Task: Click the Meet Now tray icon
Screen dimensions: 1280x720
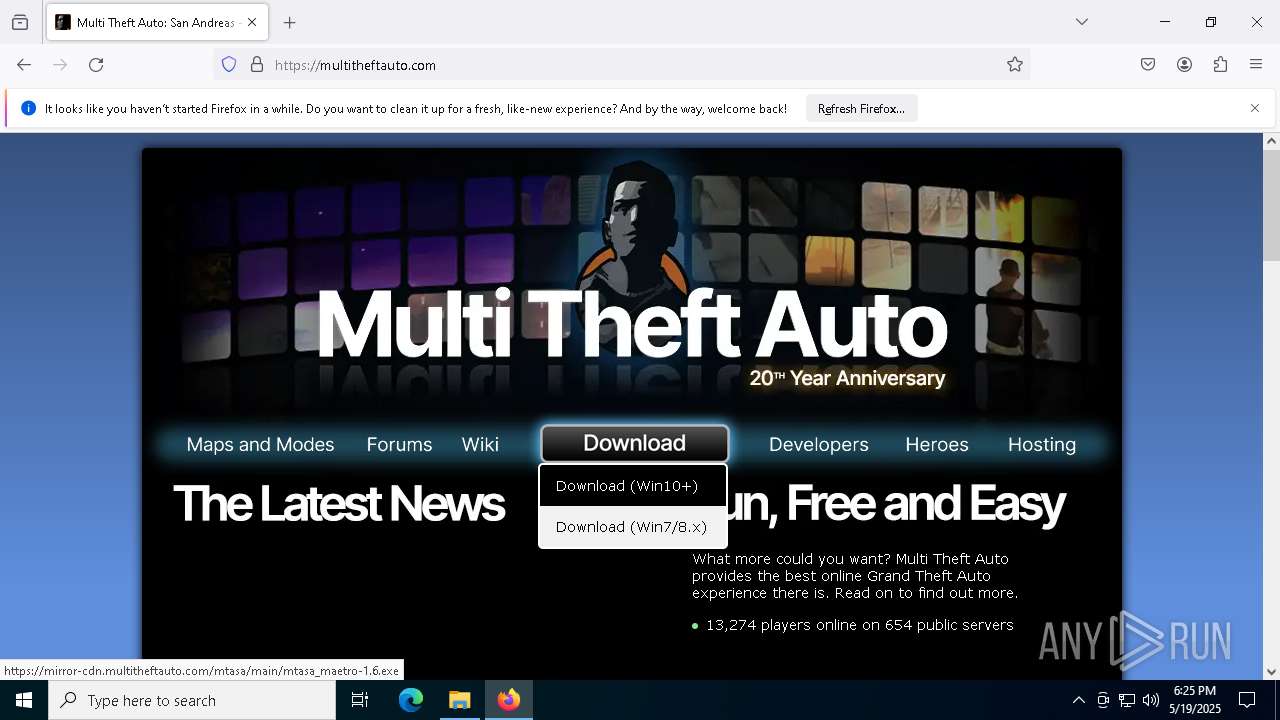Action: 1103,700
